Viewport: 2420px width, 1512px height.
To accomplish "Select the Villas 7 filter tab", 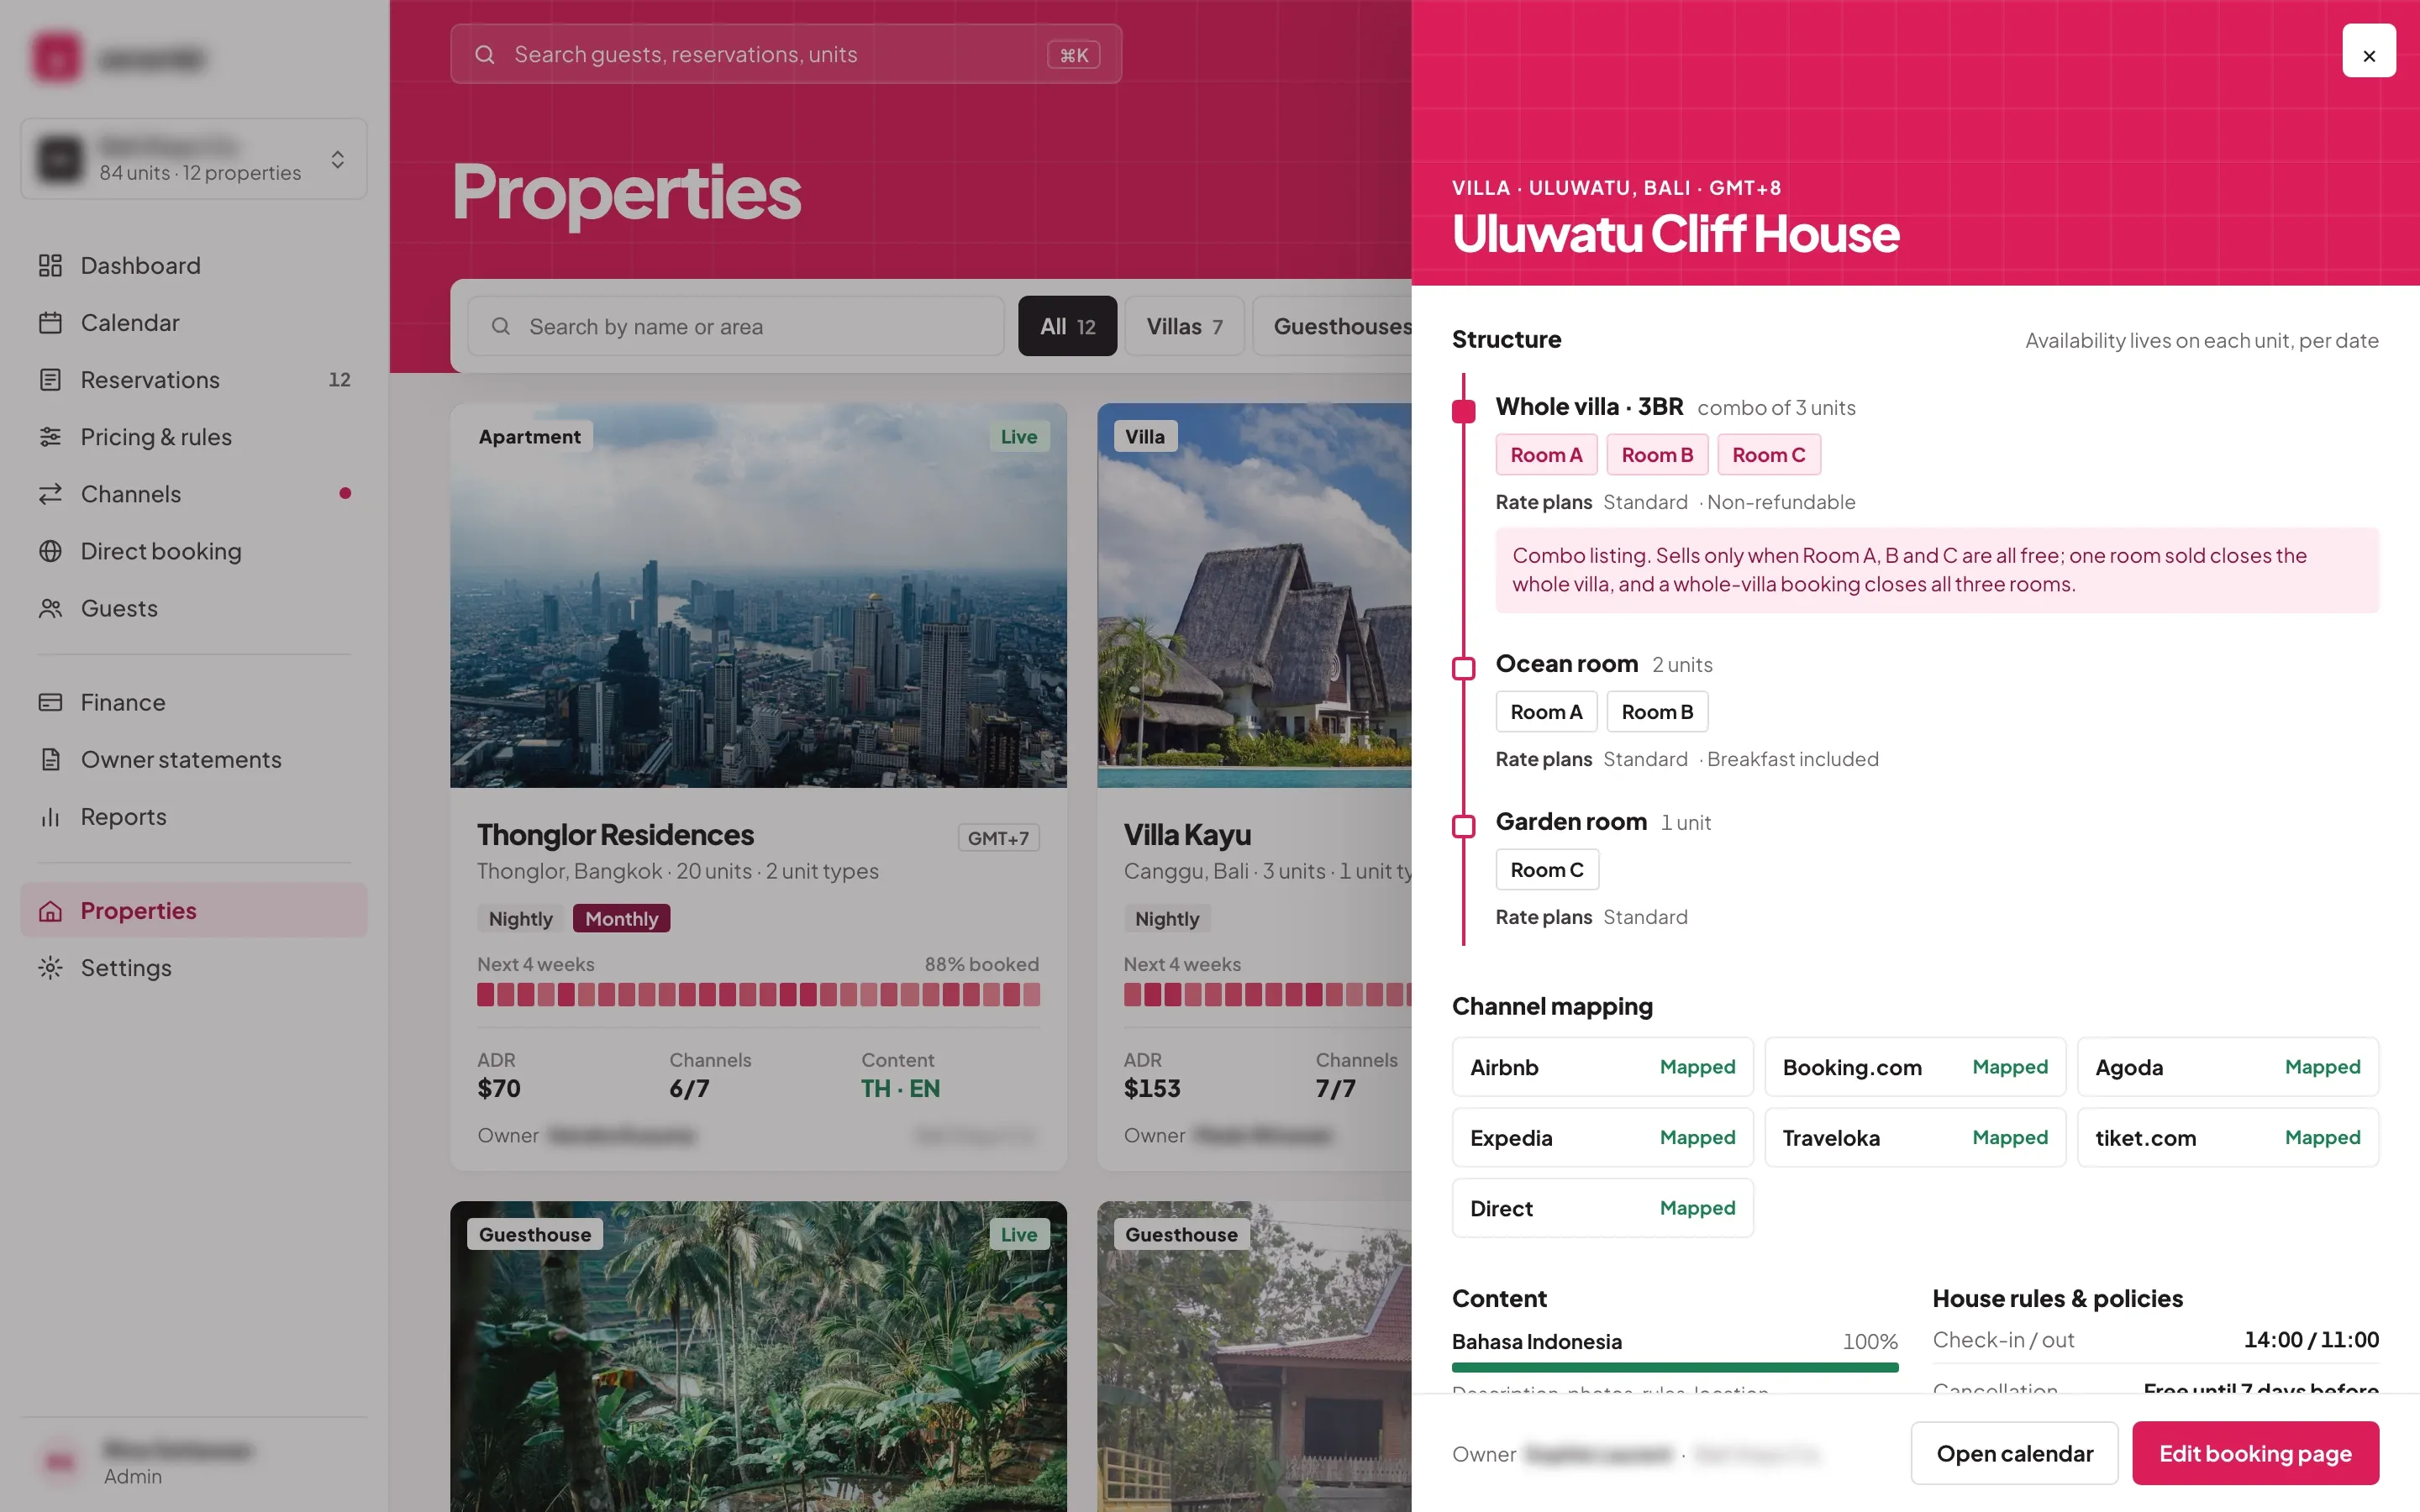I will (1184, 326).
